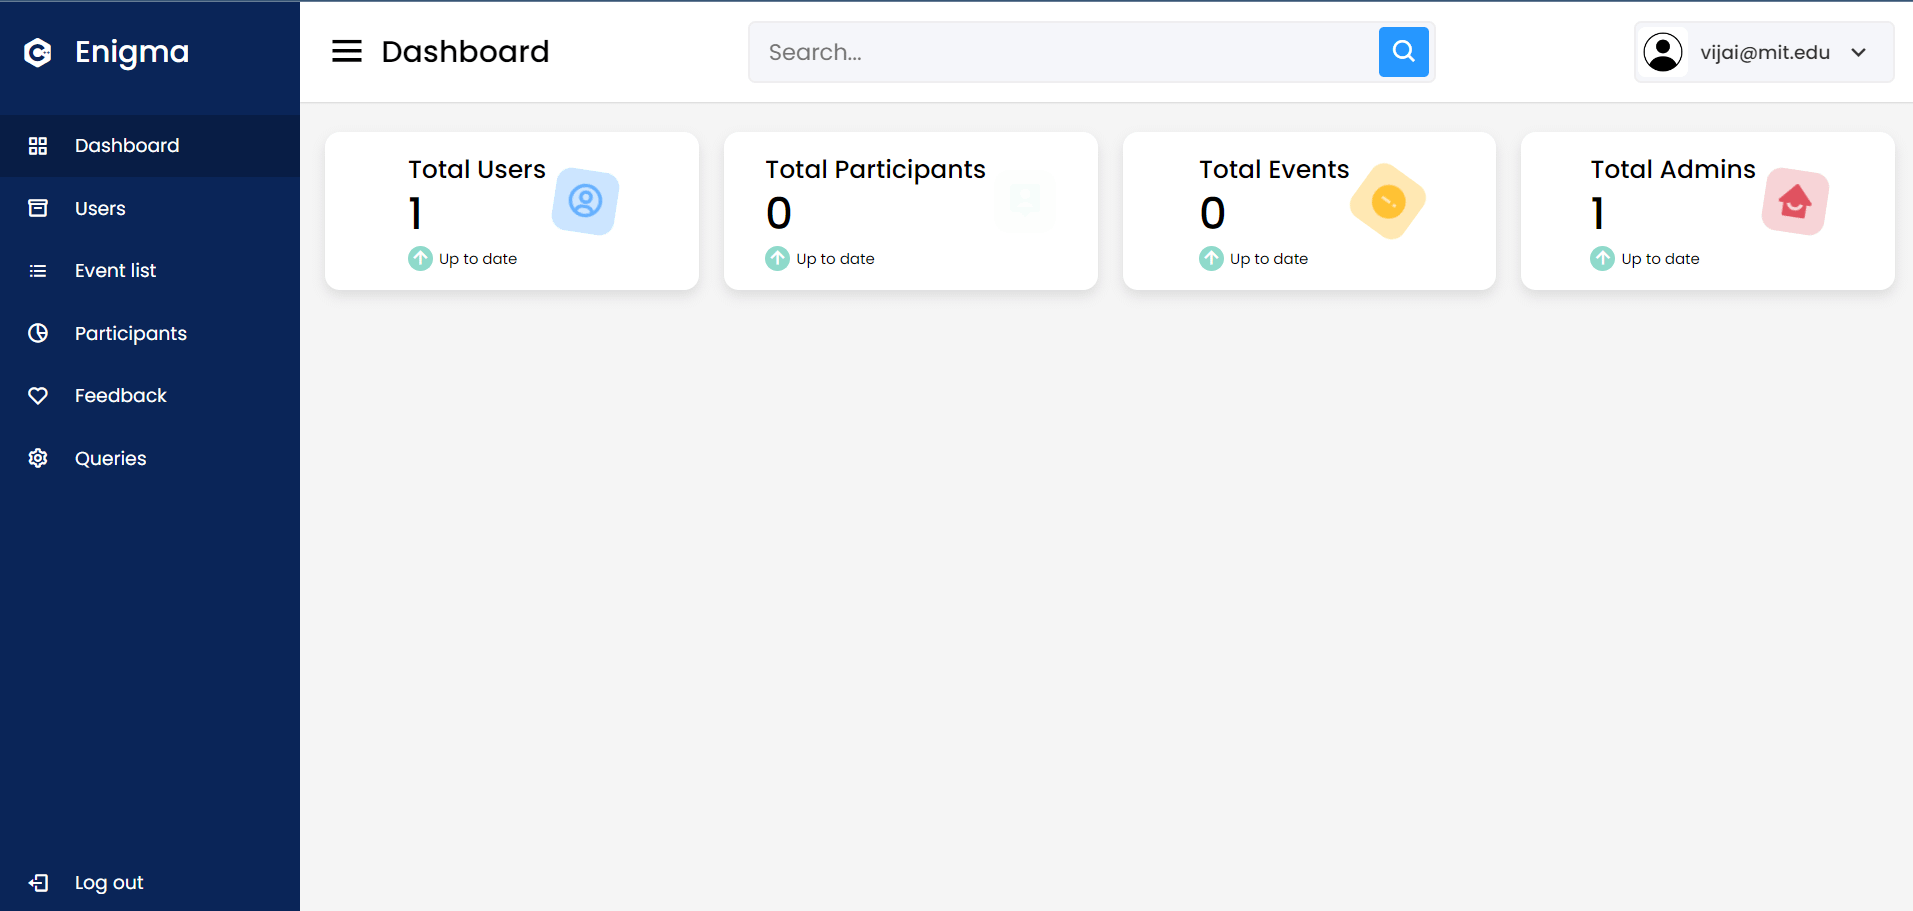The image size is (1913, 911).
Task: Click the blue search magnifier button
Action: pos(1403,52)
